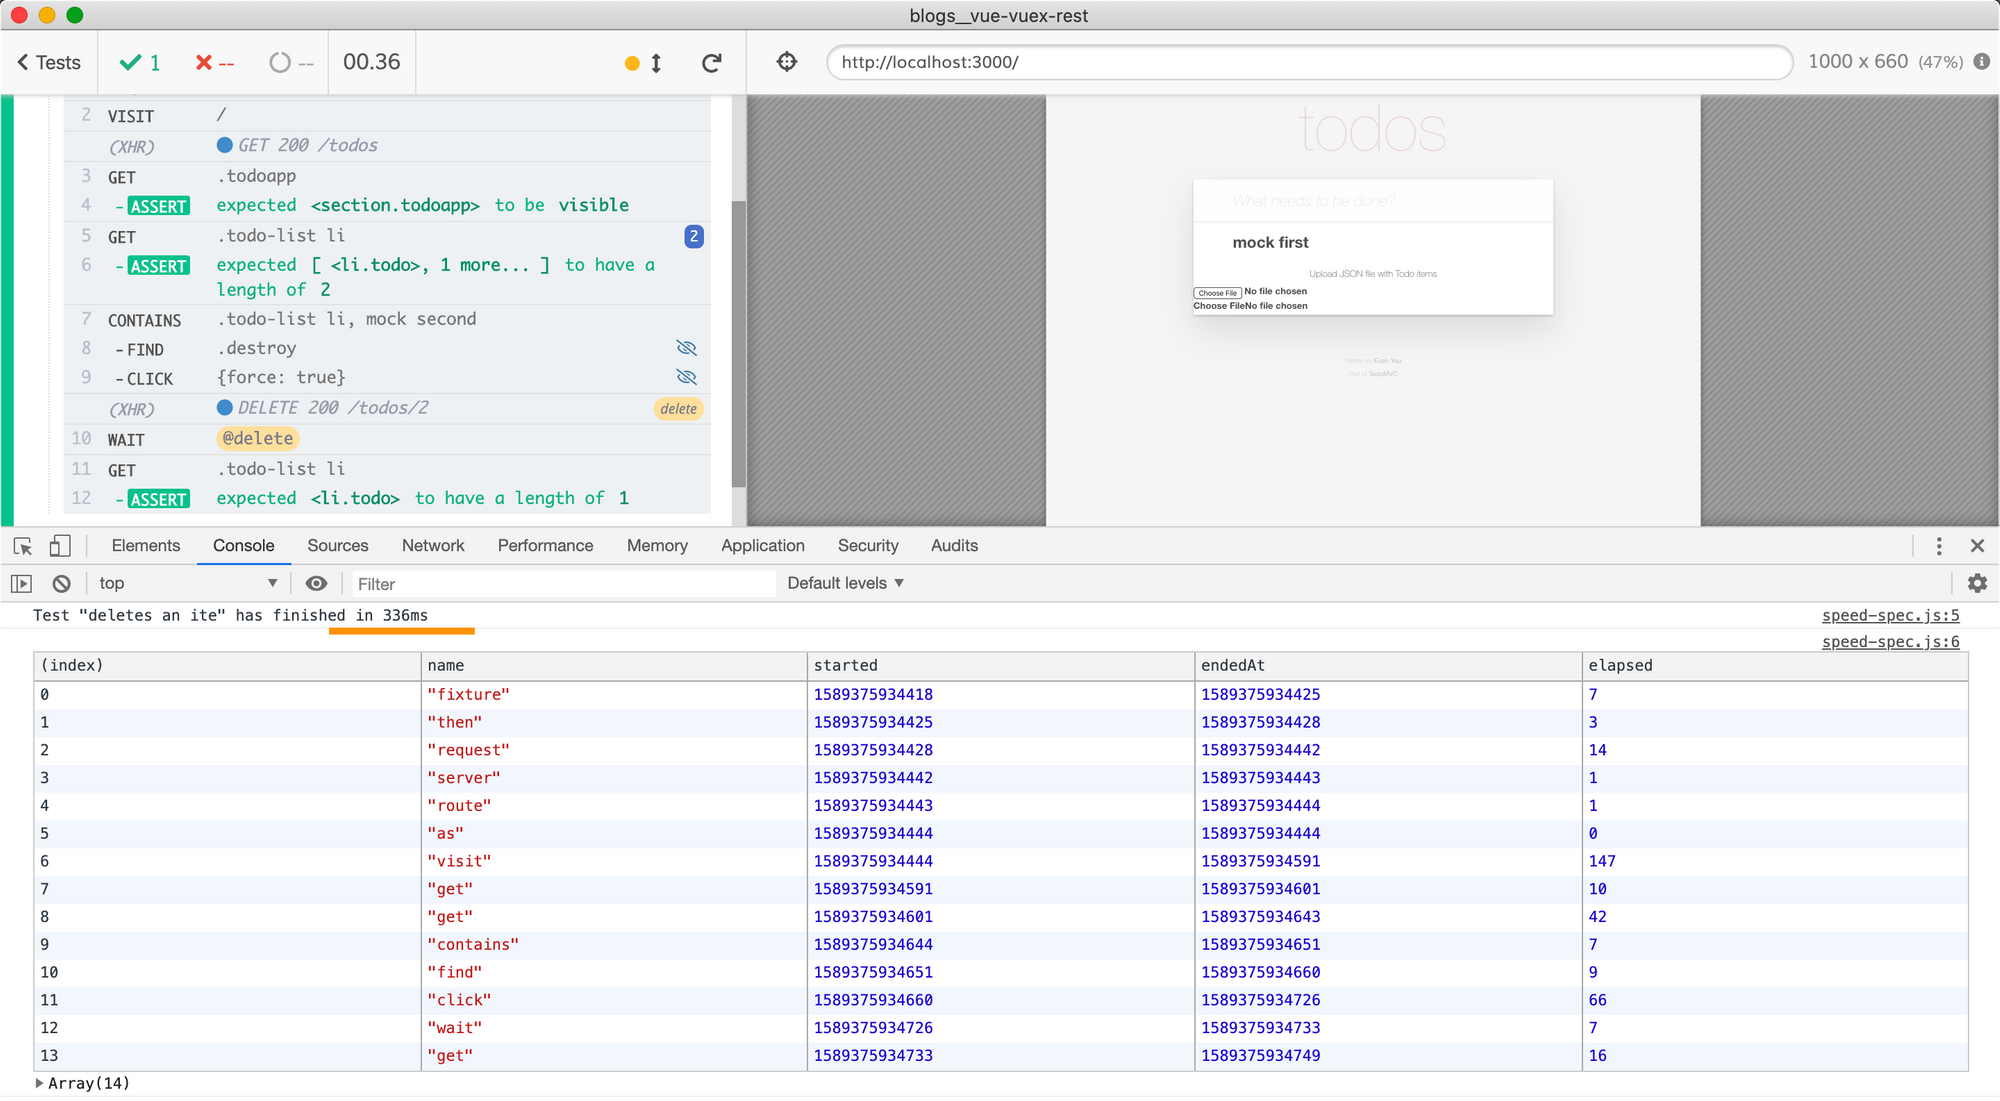Open the selector playground crosshair icon
The image size is (2000, 1101).
[x=787, y=62]
